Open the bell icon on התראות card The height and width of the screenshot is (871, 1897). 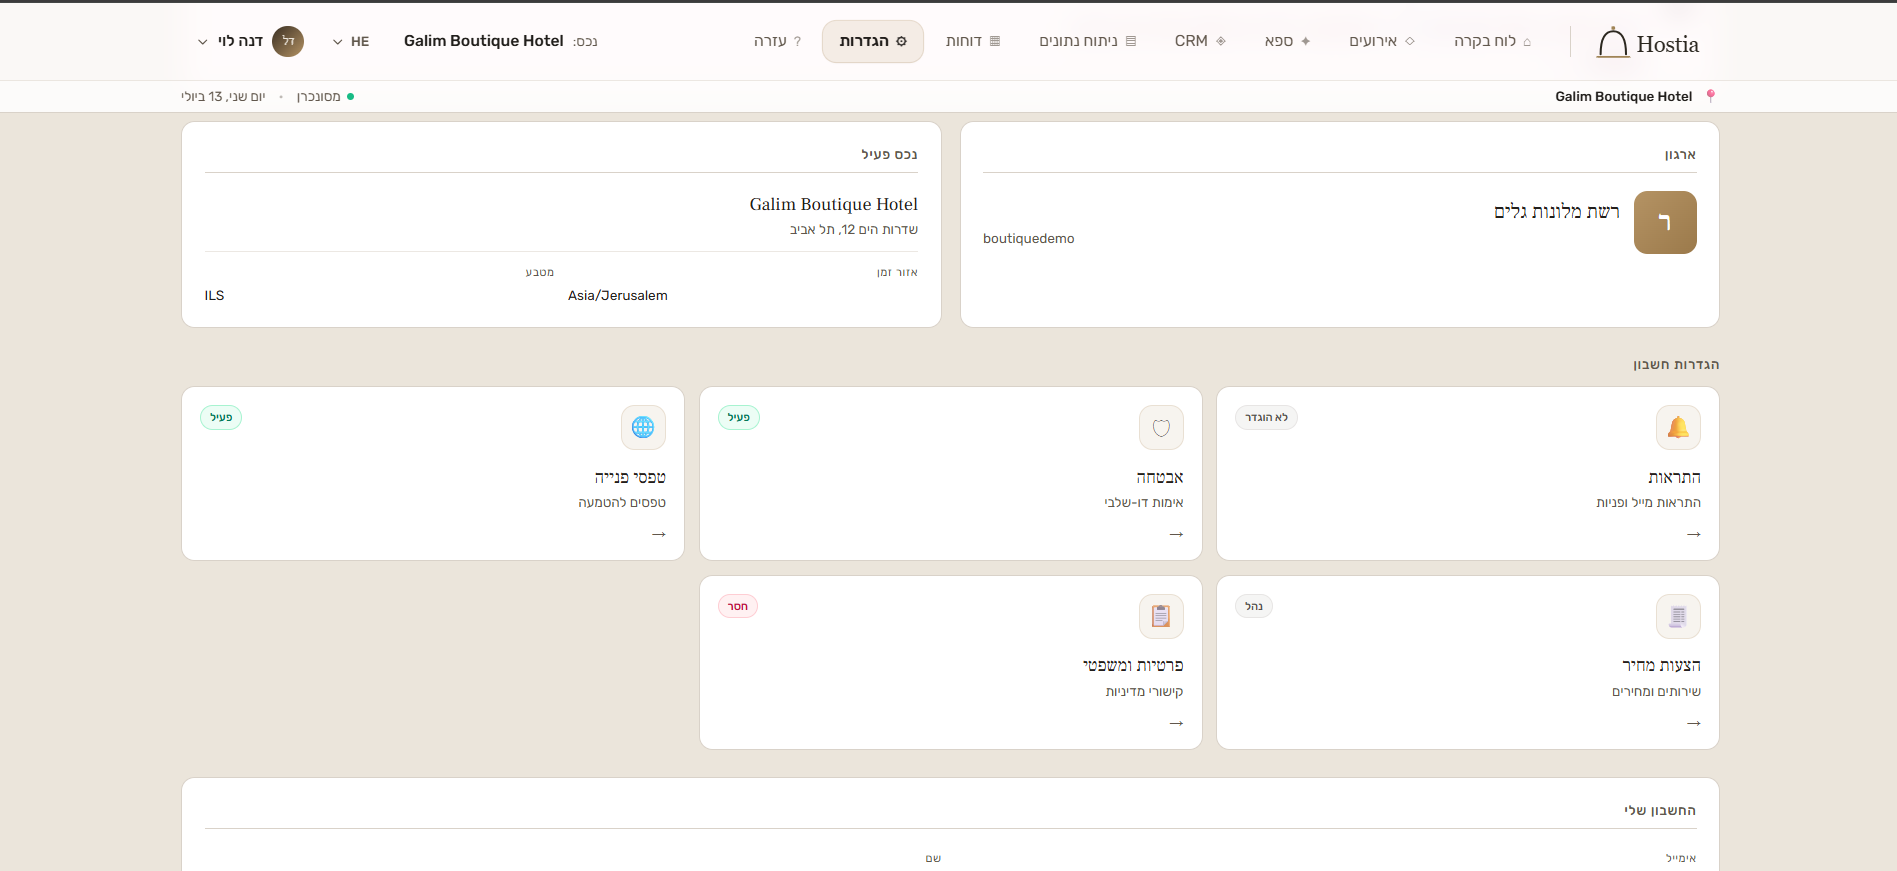(x=1678, y=428)
